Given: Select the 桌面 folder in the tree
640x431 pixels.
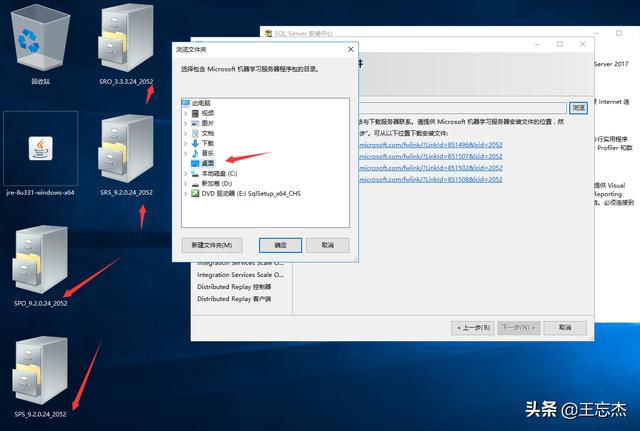Looking at the screenshot, I should [x=208, y=162].
